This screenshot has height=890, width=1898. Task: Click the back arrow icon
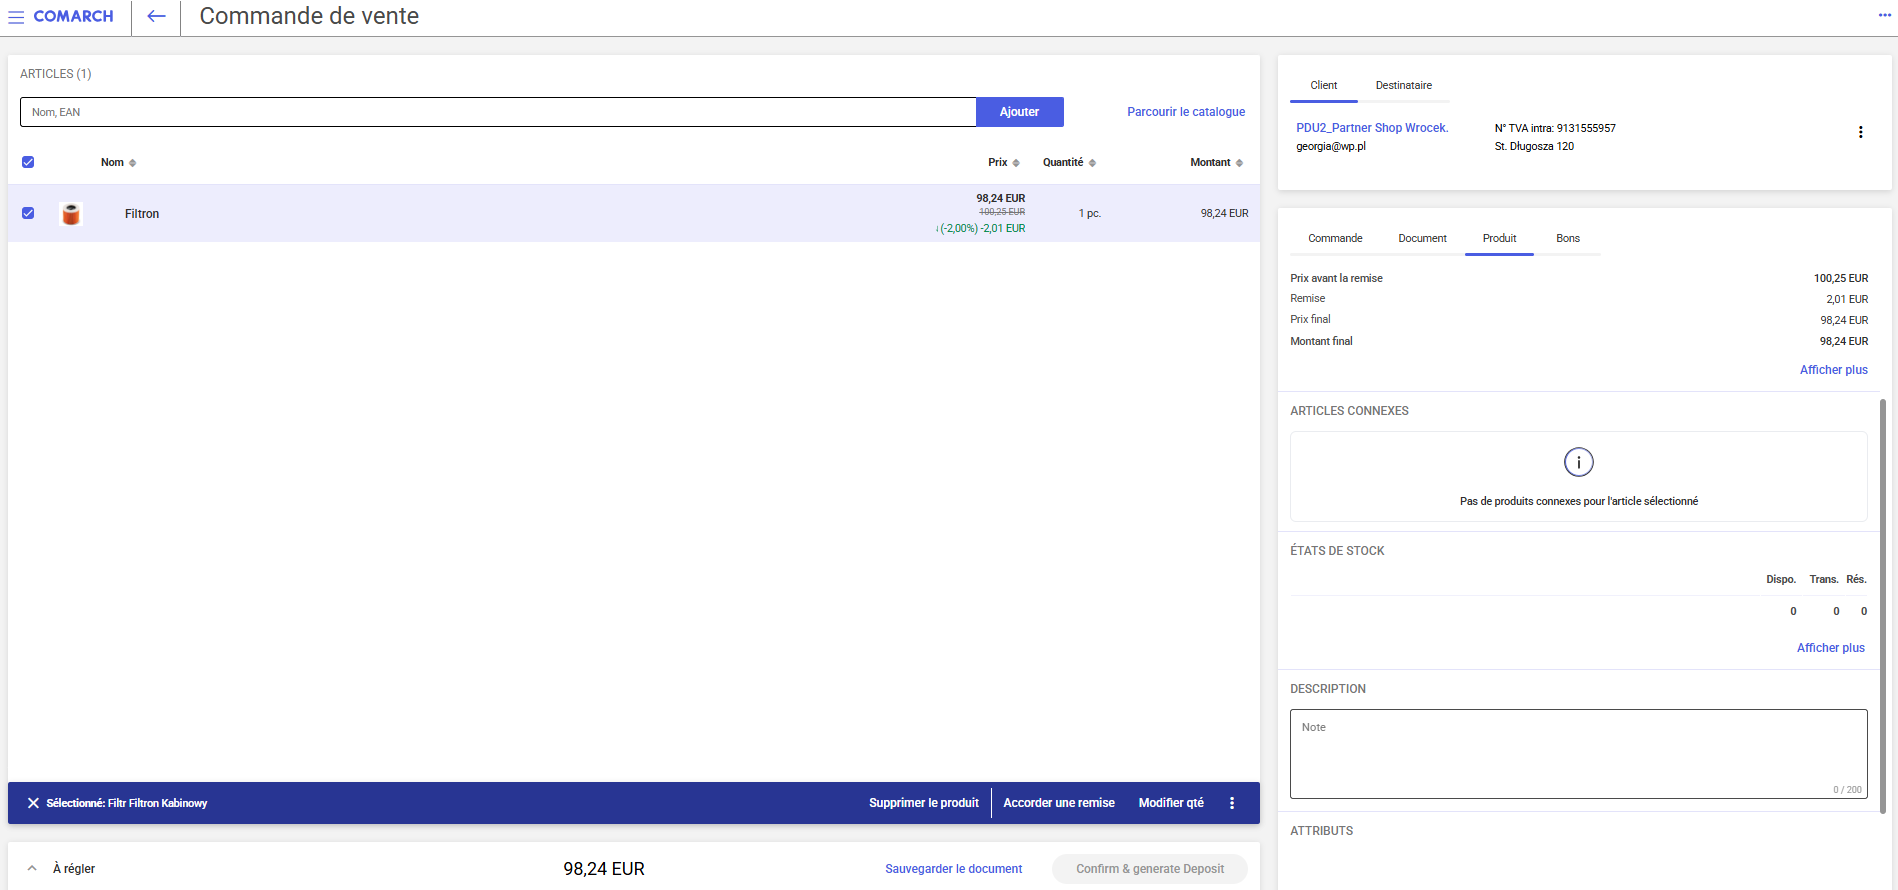pyautogui.click(x=156, y=17)
